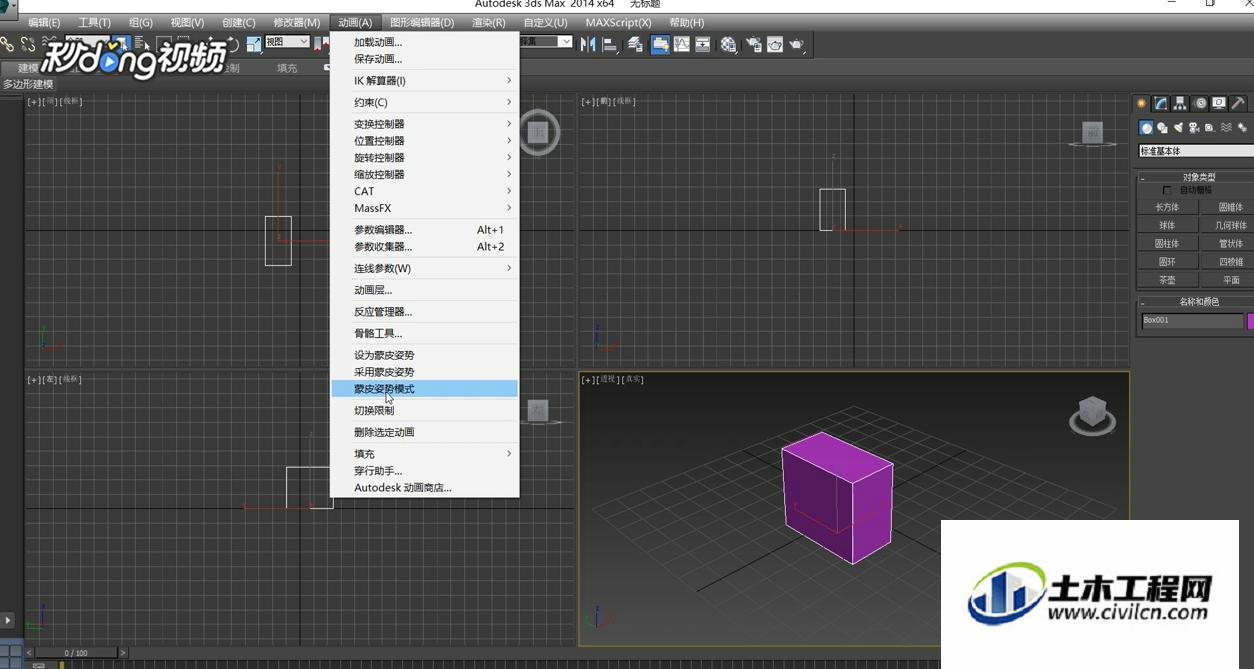This screenshot has width=1254, height=669.
Task: Select the Systems category icon
Action: point(1242,128)
